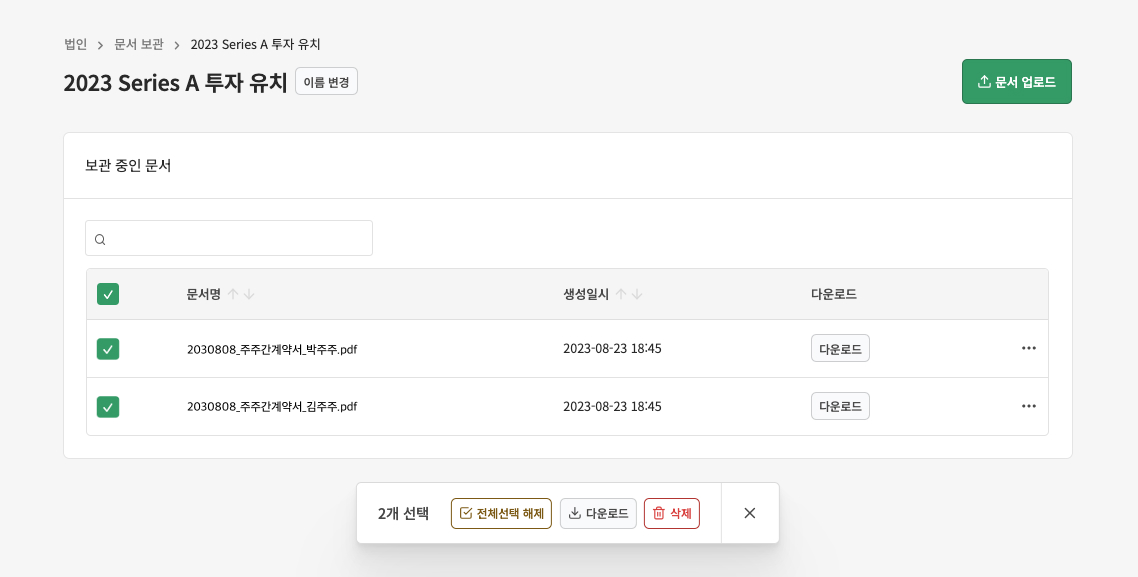Click the magnifier icon in the search box

[x=100, y=238]
